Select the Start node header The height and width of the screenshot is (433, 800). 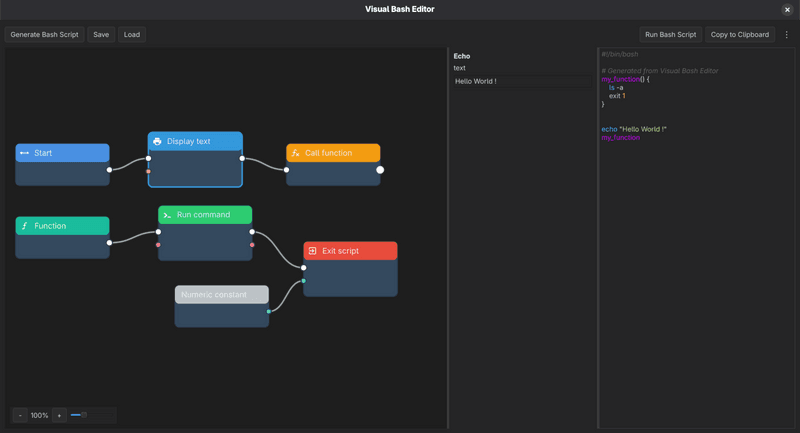[x=62, y=153]
